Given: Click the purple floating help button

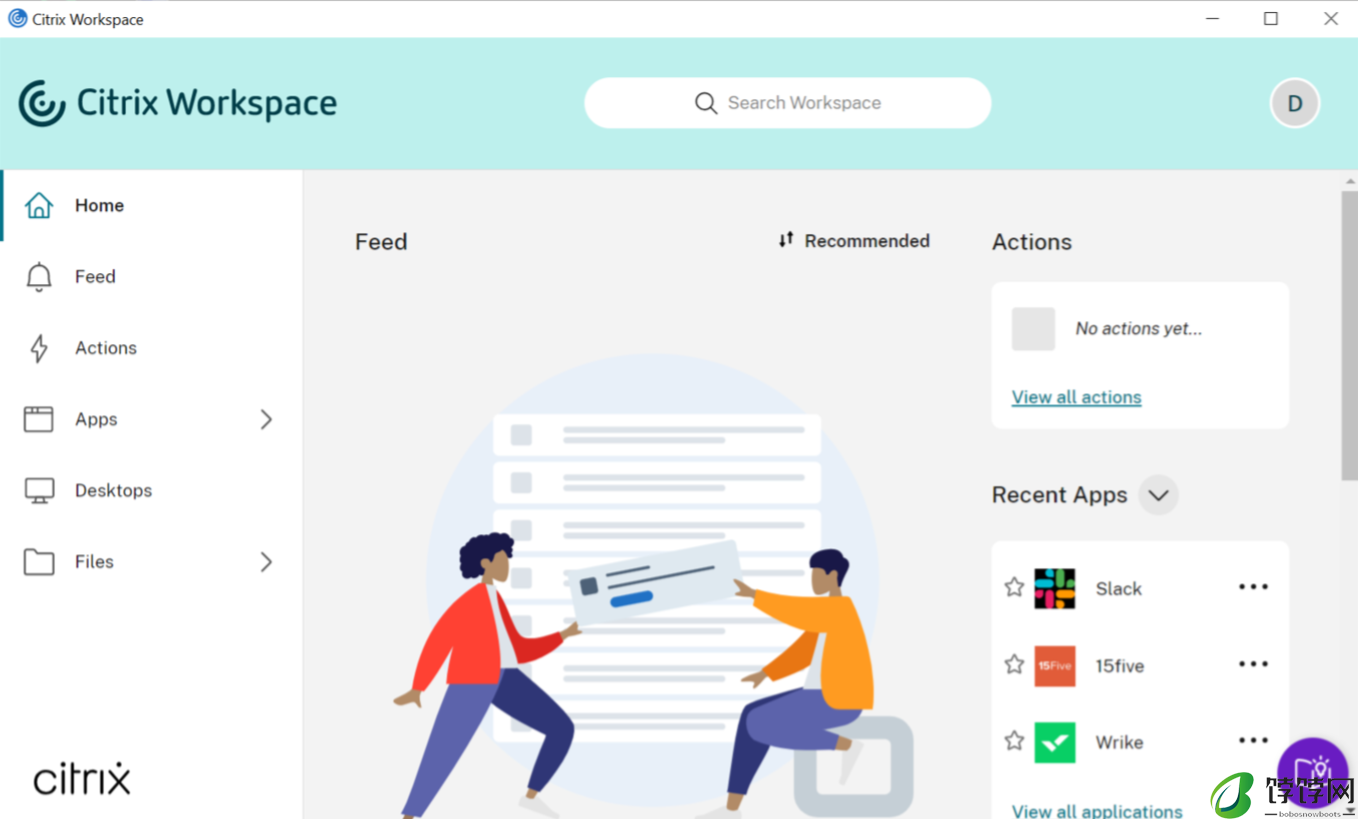Looking at the screenshot, I should [1312, 772].
